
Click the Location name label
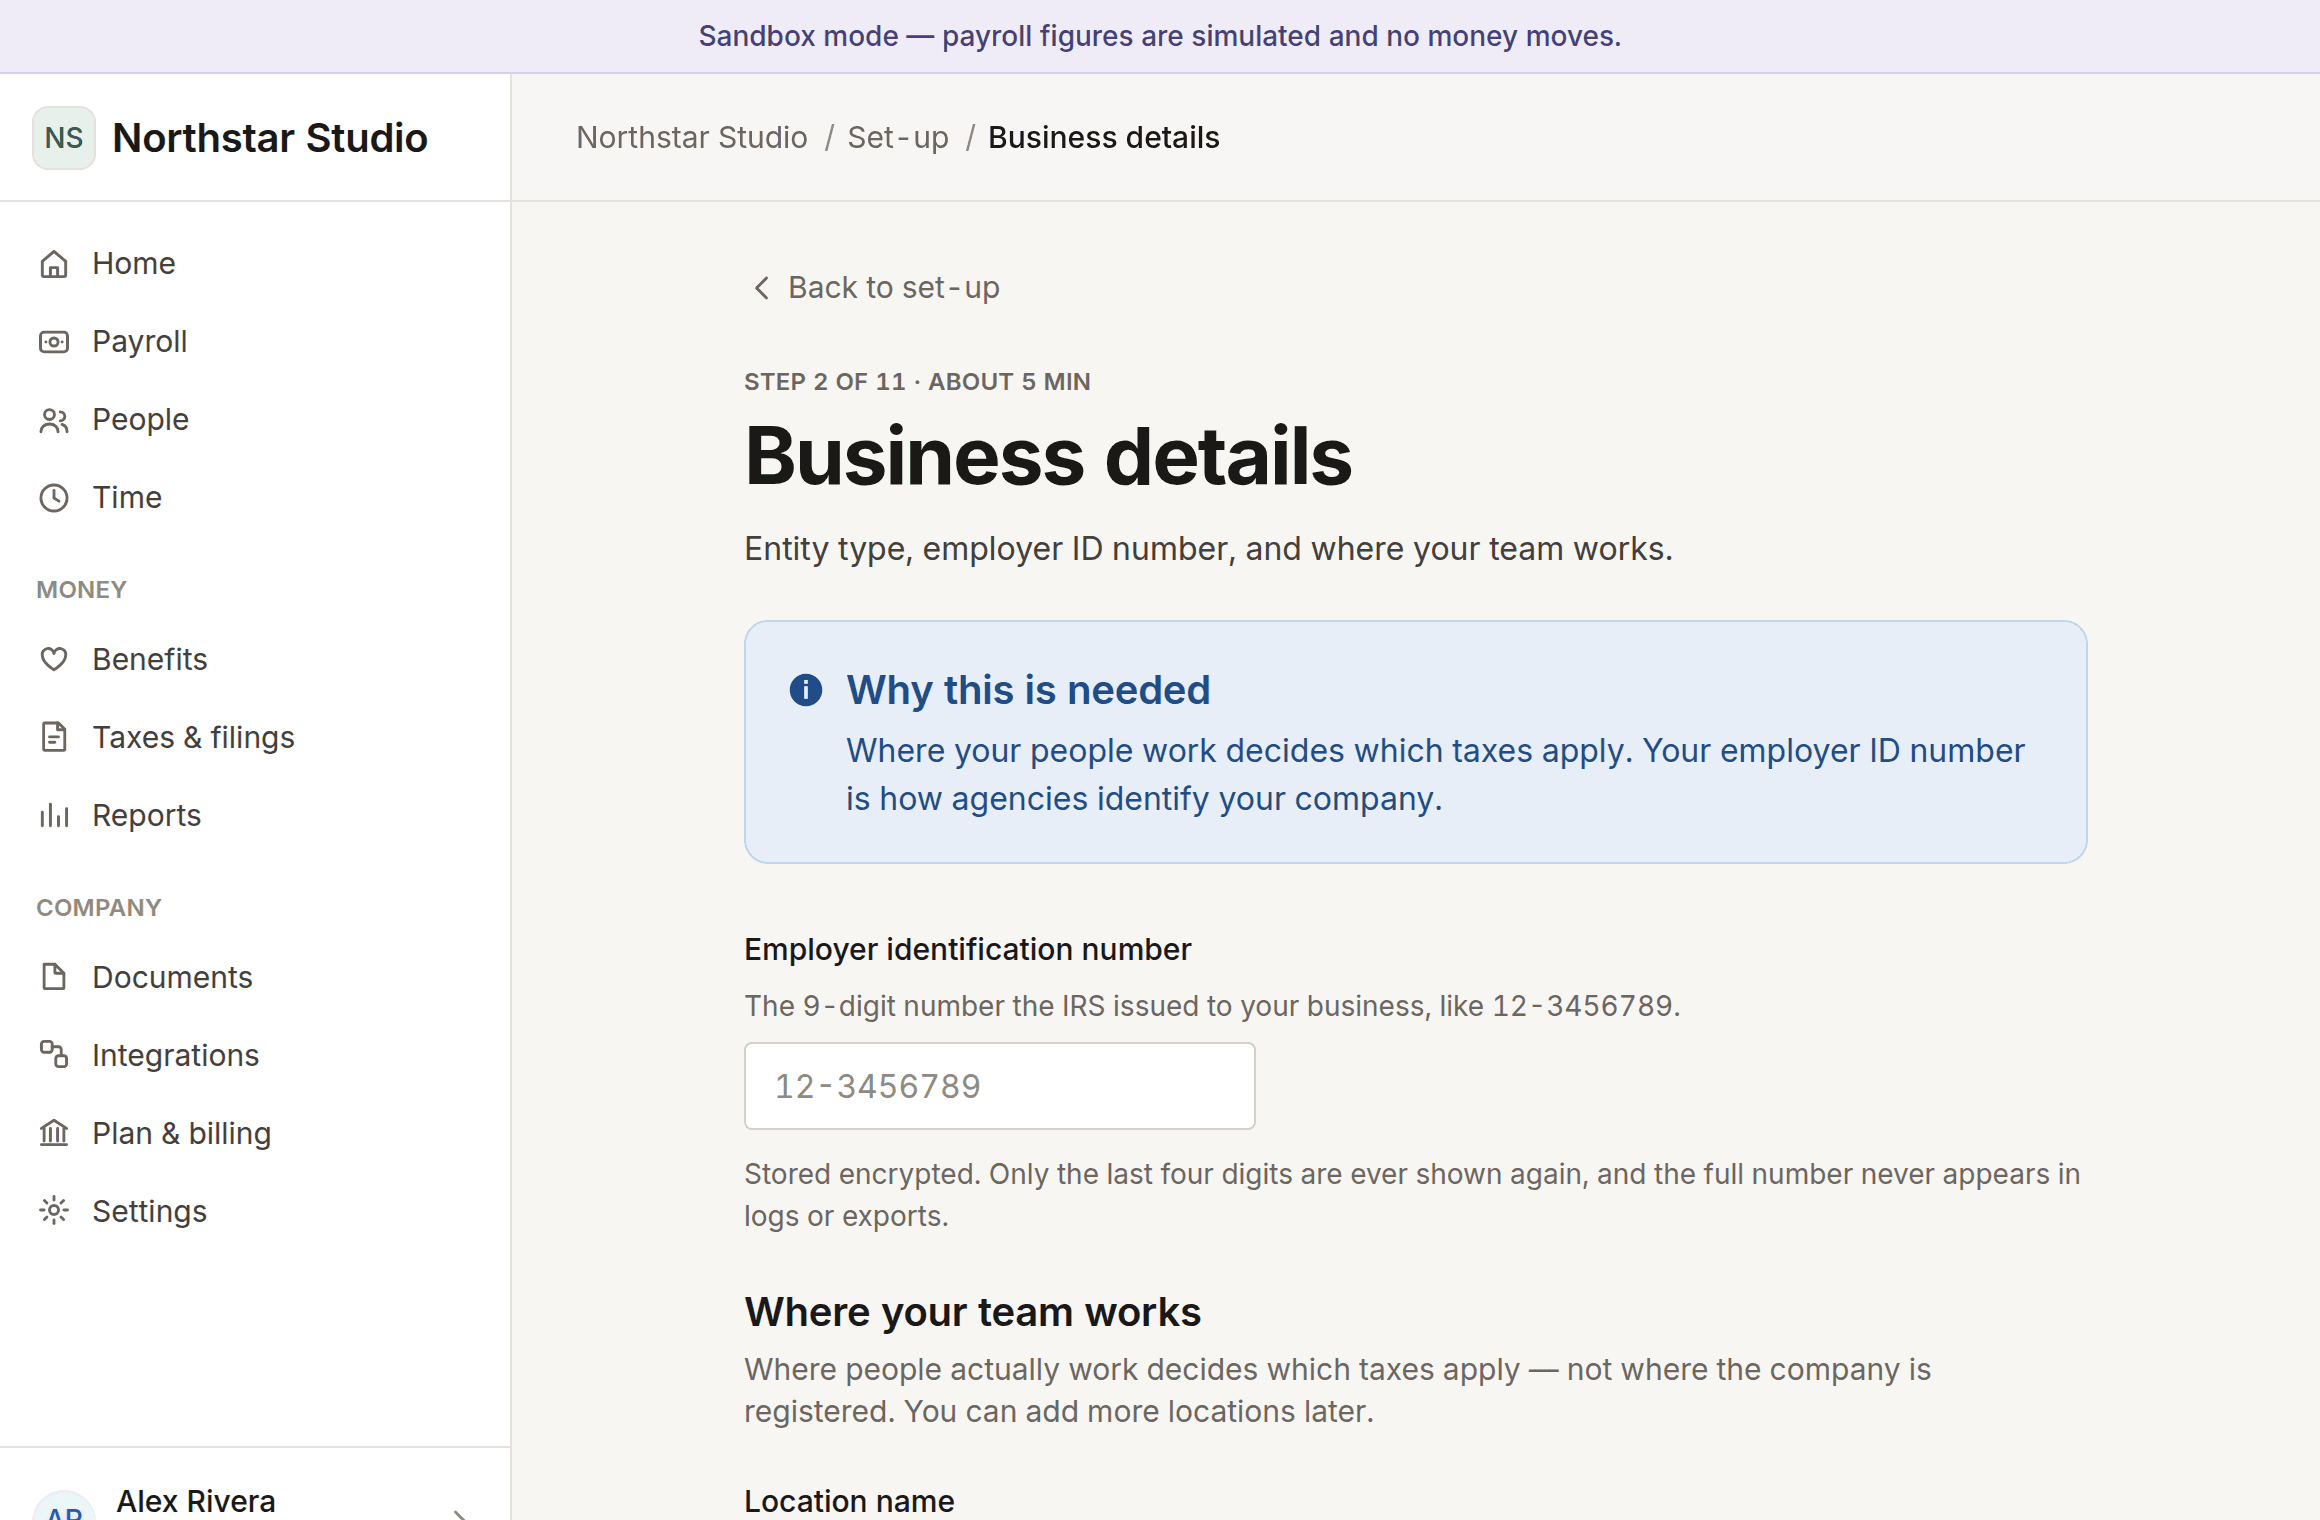pyautogui.click(x=849, y=1501)
